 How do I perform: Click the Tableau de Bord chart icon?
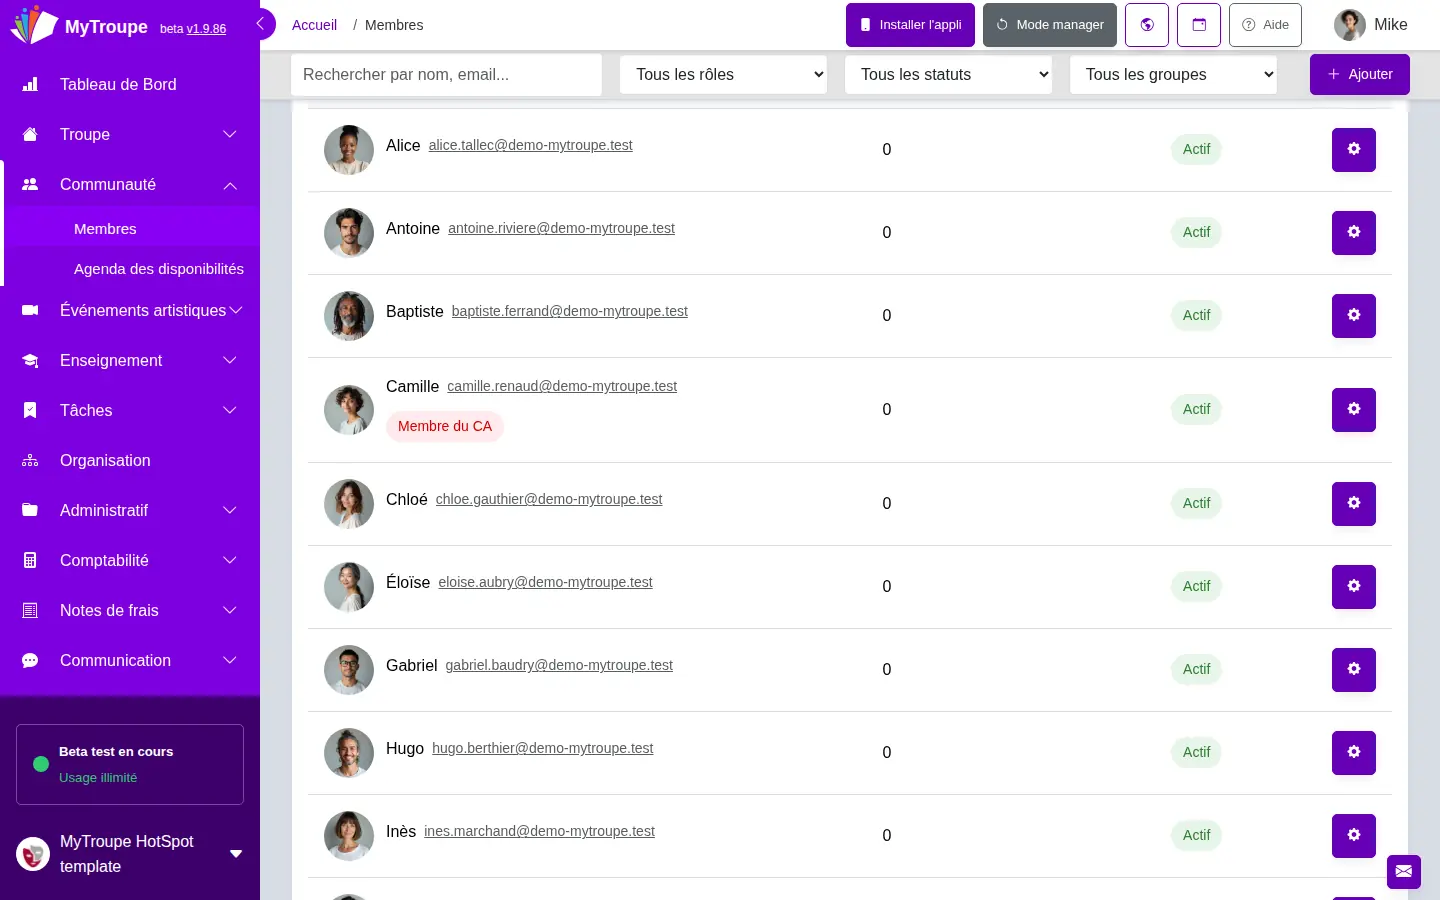pos(30,85)
